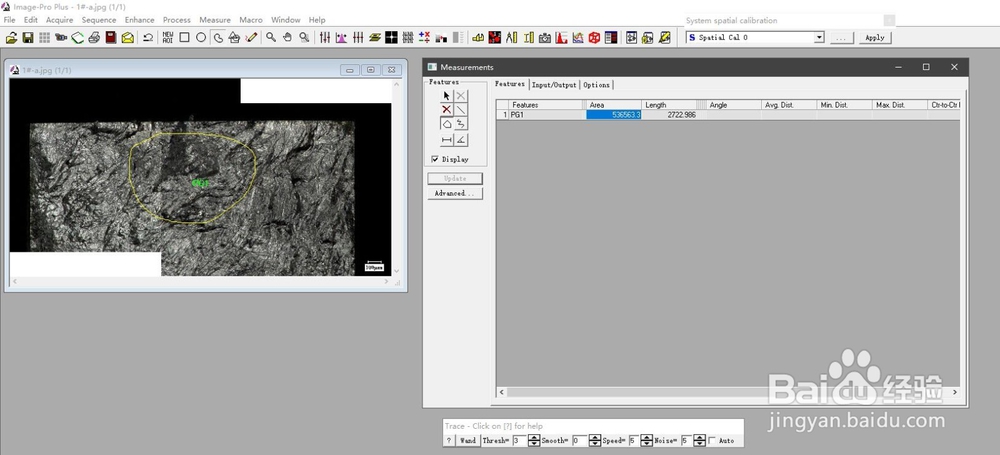Open the Measure menu
The height and width of the screenshot is (455, 1000).
[215, 20]
